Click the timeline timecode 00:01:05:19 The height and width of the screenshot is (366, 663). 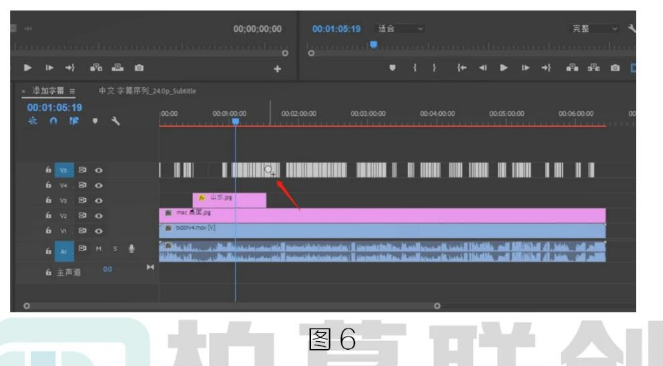(55, 108)
